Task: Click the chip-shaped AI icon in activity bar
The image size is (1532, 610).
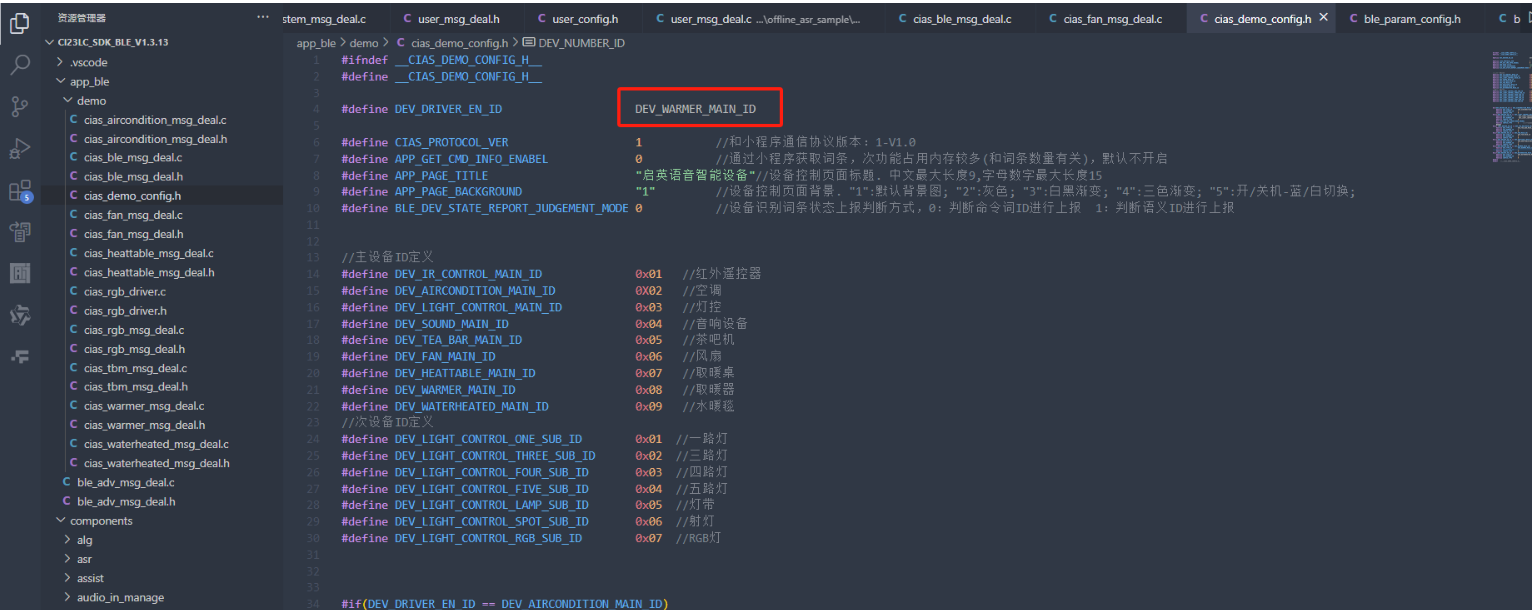Action: point(20,273)
